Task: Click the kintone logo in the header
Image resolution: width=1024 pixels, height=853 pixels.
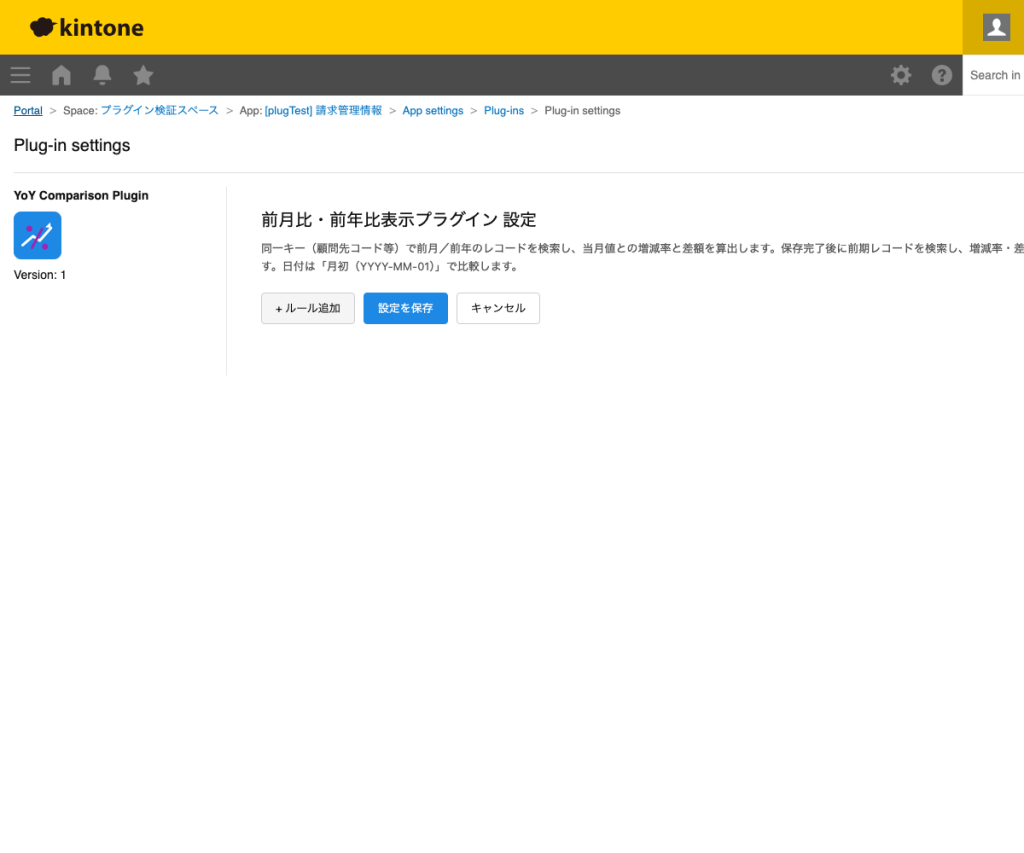Action: click(86, 27)
